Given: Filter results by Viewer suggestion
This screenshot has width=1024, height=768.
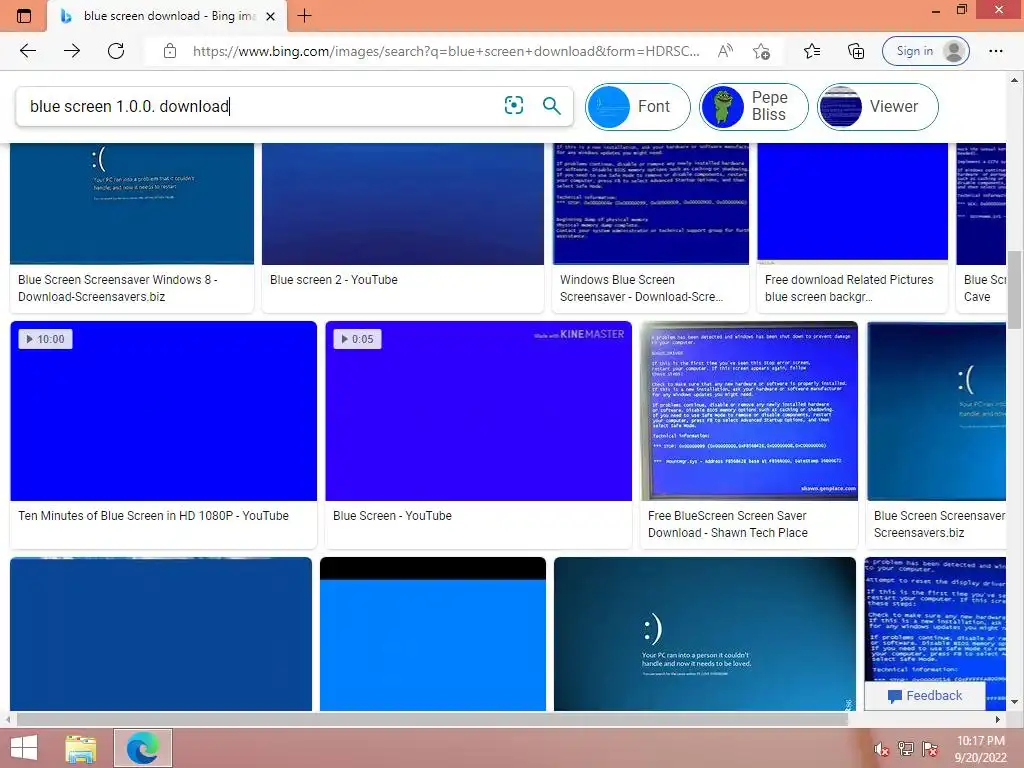Looking at the screenshot, I should (878, 106).
